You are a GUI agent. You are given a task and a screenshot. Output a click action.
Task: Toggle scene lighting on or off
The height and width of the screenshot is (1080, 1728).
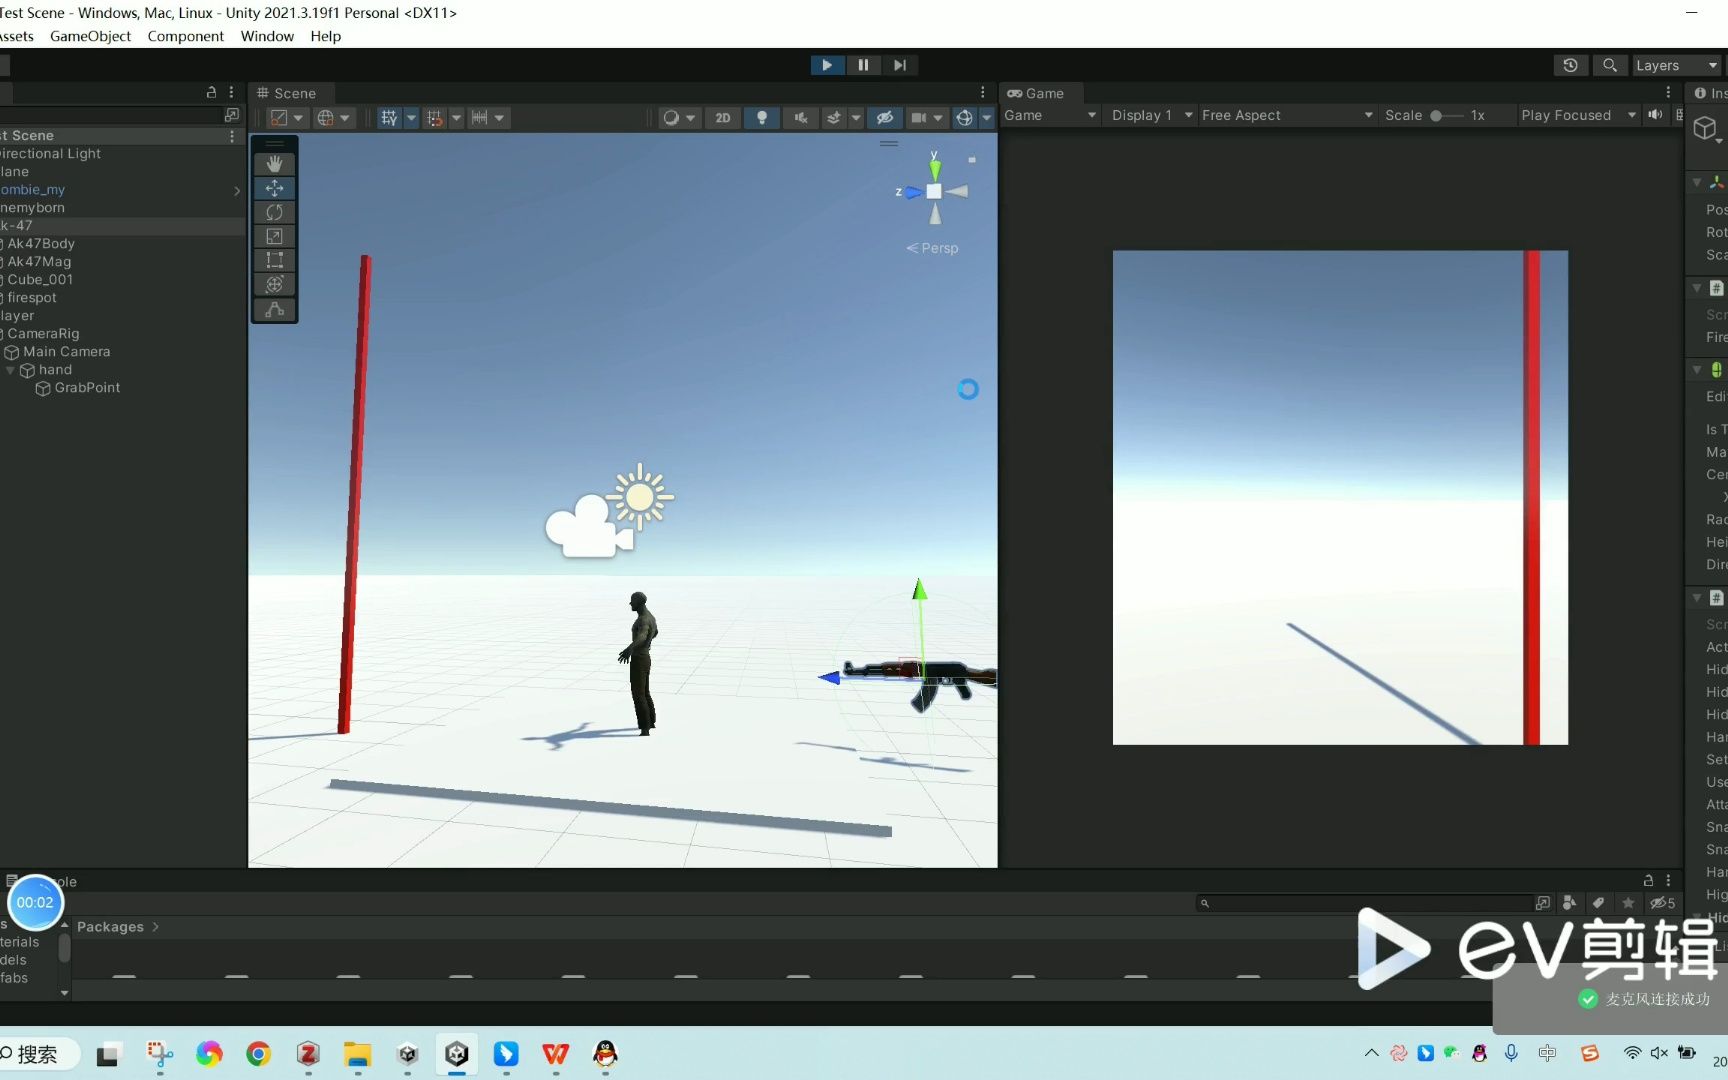pyautogui.click(x=762, y=117)
